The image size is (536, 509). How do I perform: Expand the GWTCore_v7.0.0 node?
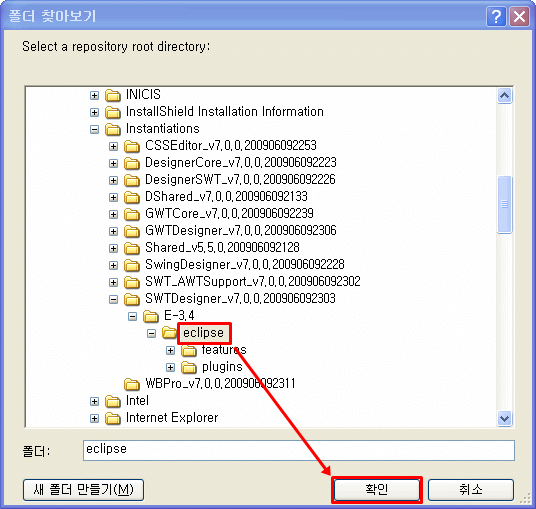(x=113, y=214)
